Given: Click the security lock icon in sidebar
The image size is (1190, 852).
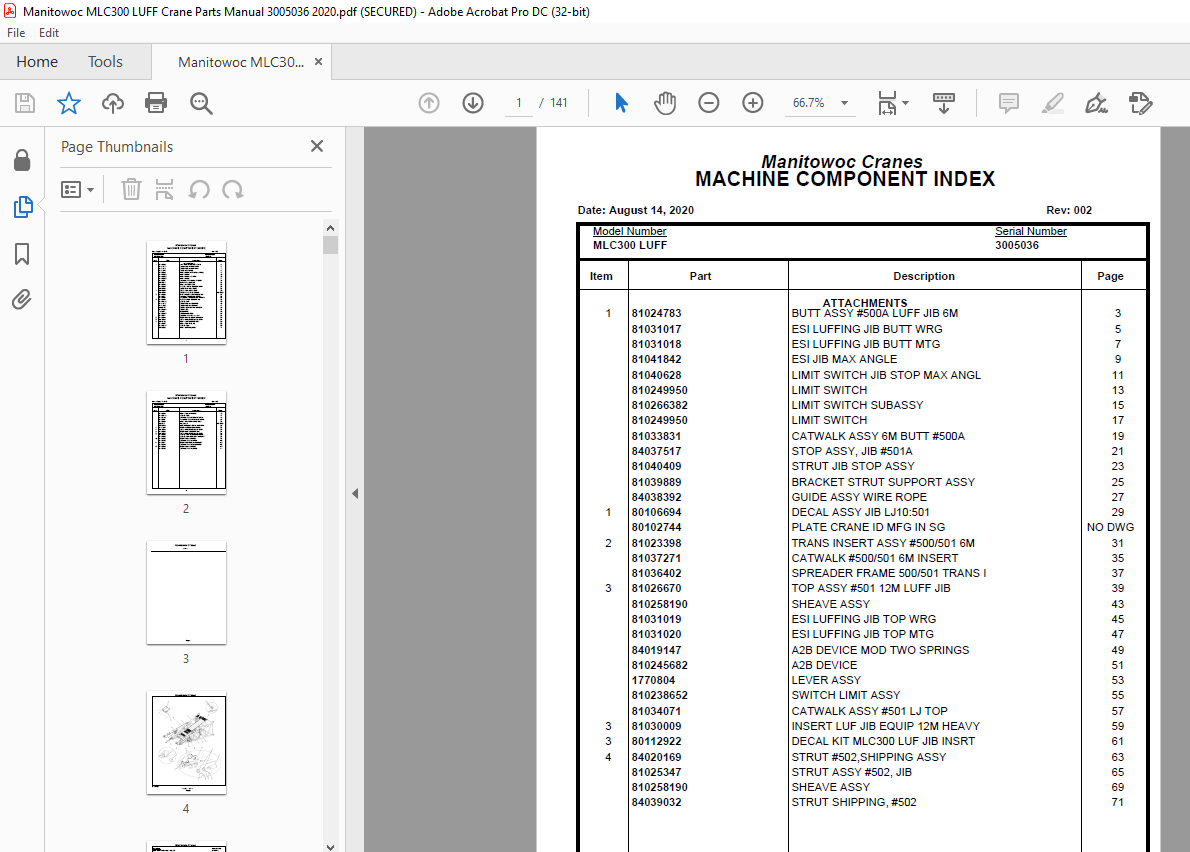Looking at the screenshot, I should (22, 160).
